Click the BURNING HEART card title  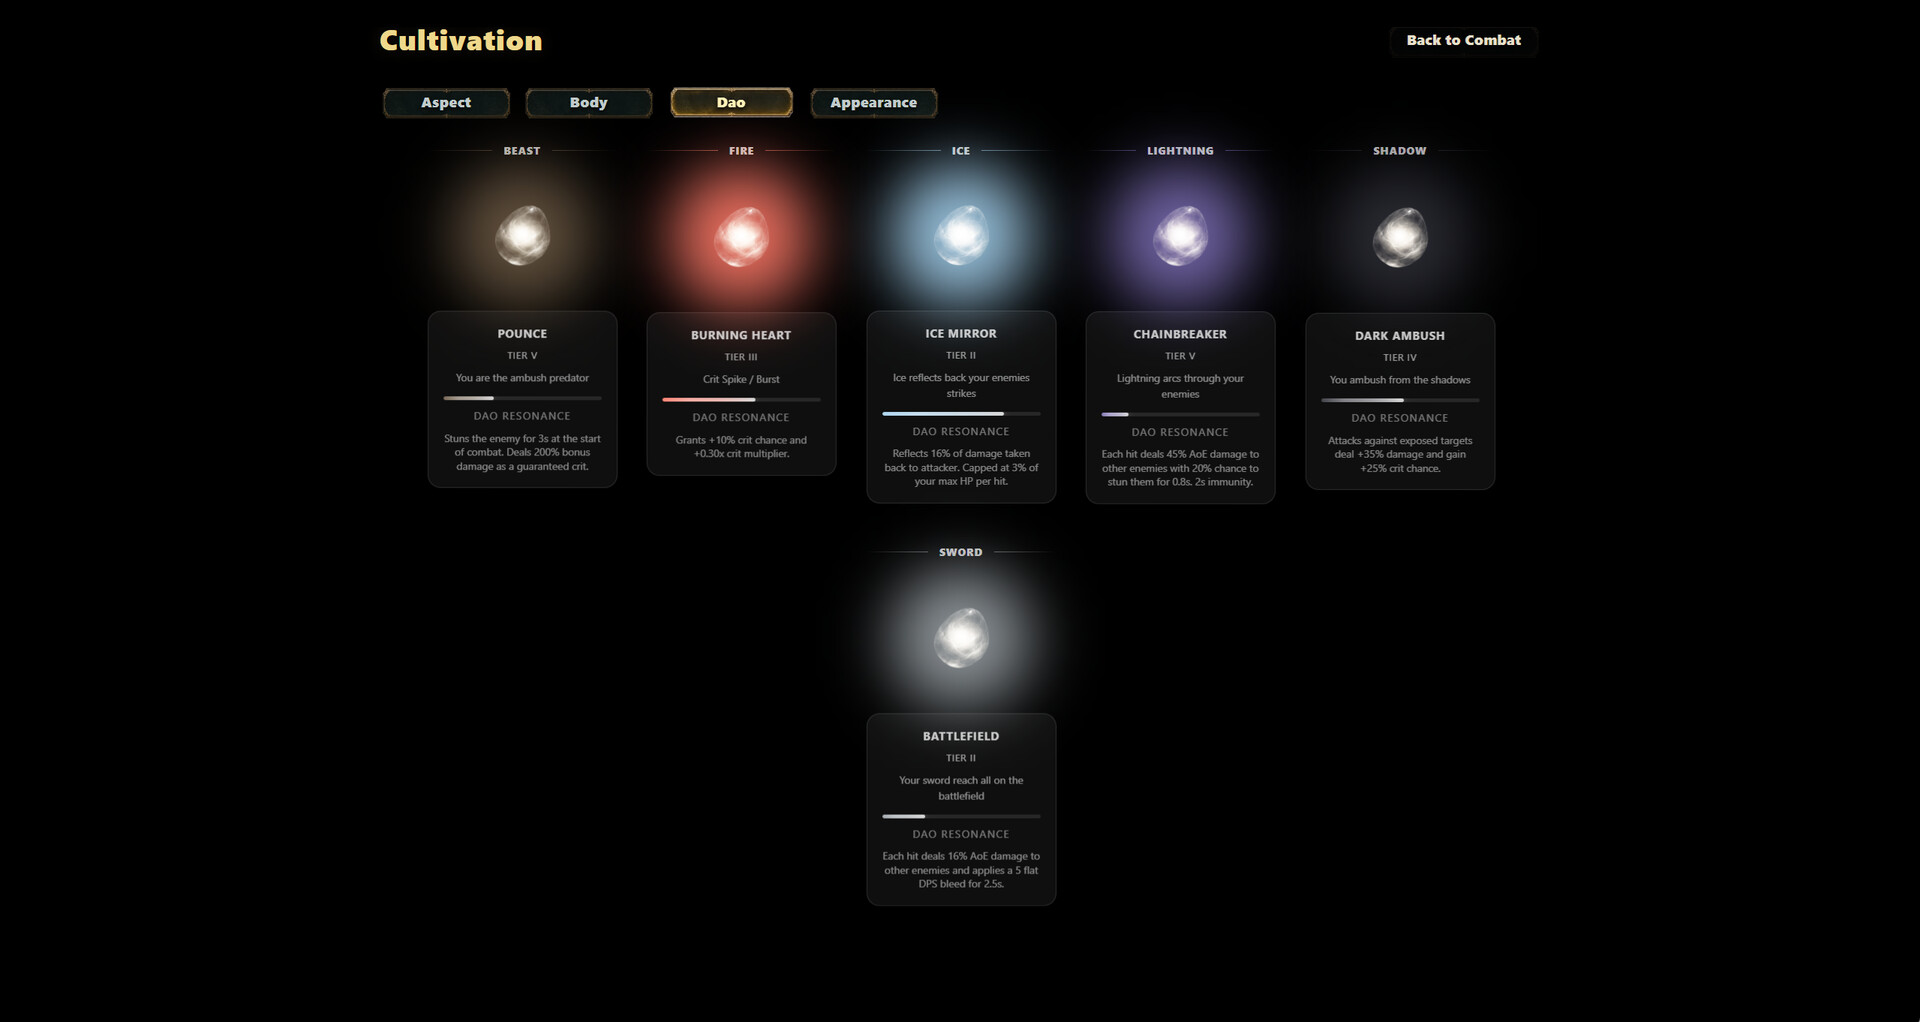coord(741,335)
